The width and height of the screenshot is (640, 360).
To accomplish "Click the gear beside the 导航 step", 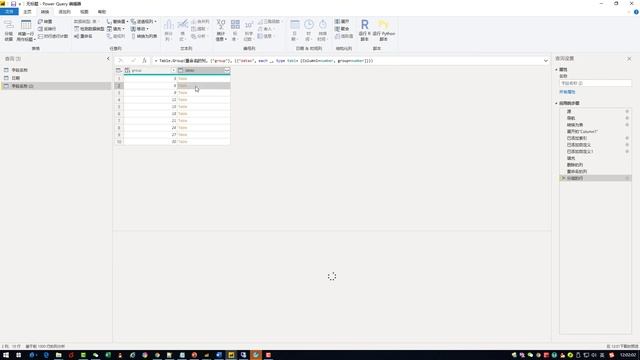I will [627, 118].
